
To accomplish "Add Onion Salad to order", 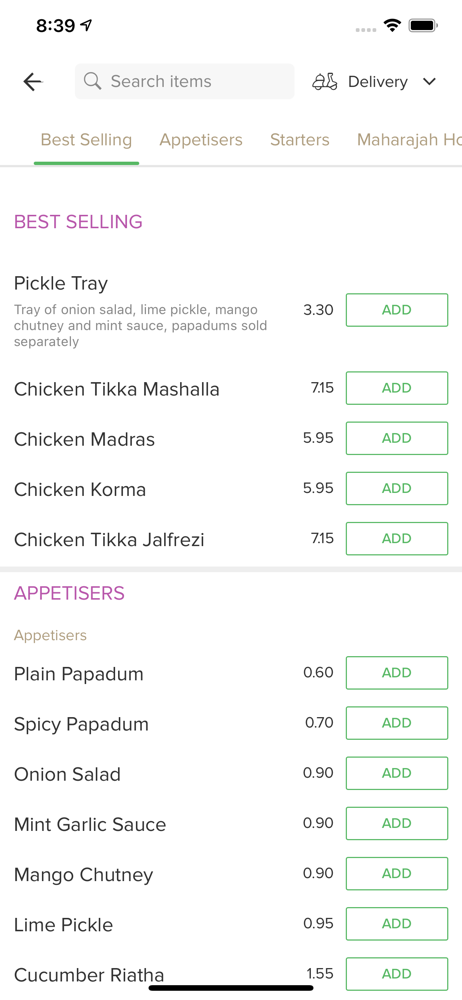I will point(397,773).
